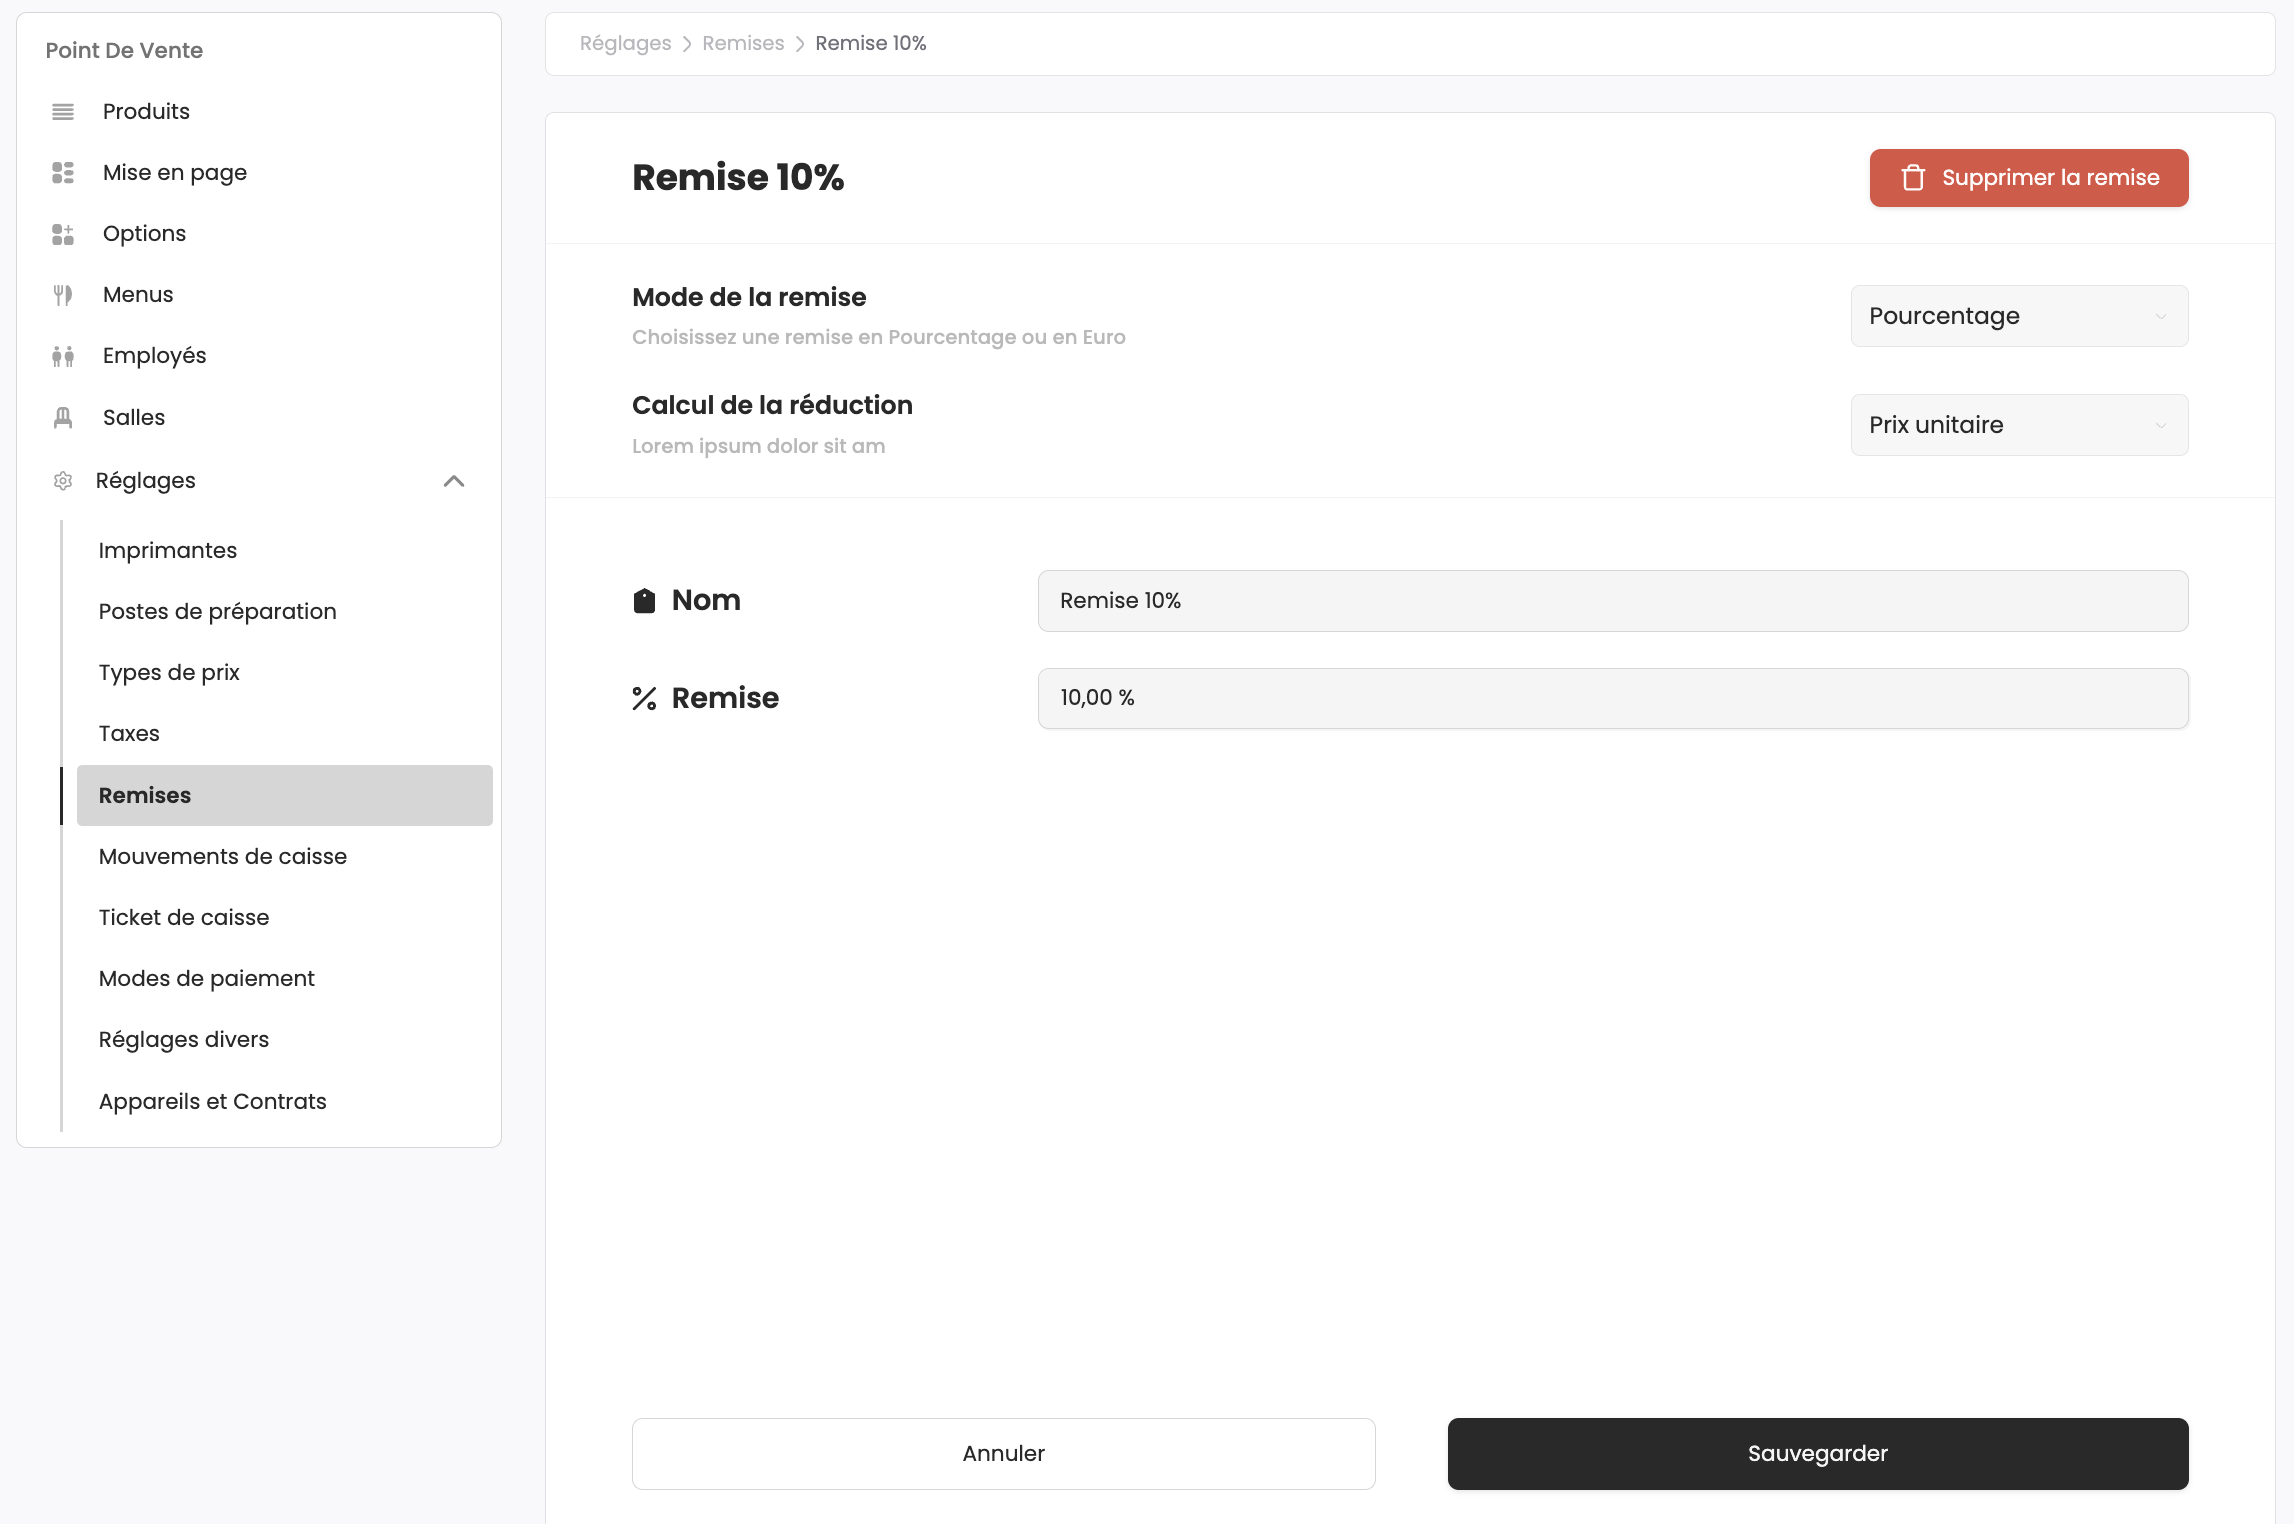Image resolution: width=2294 pixels, height=1524 pixels.
Task: Open the Mode de la remise dropdown
Action: (2018, 316)
